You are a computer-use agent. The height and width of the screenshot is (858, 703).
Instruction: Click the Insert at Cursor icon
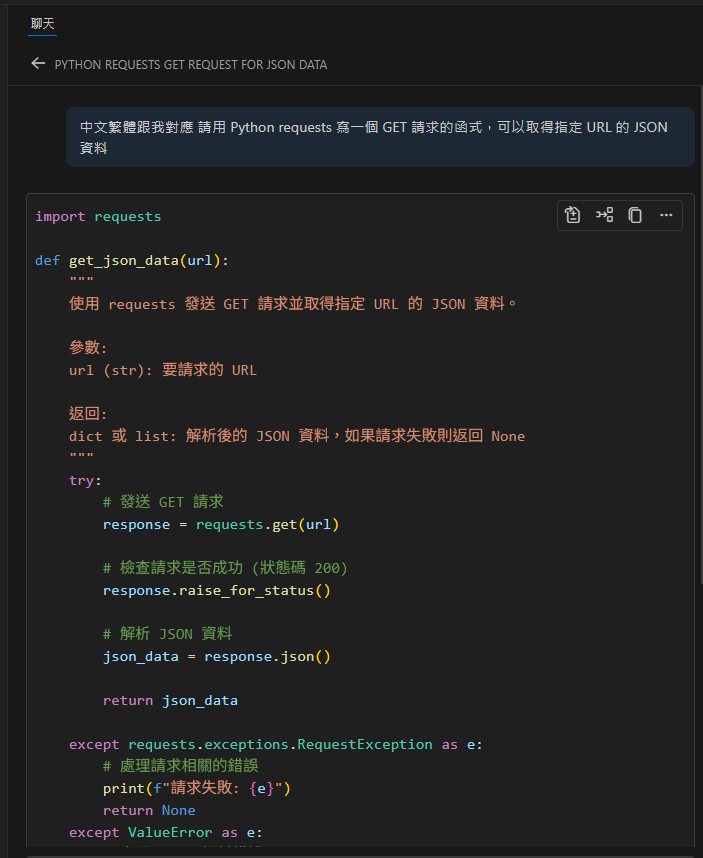point(604,214)
